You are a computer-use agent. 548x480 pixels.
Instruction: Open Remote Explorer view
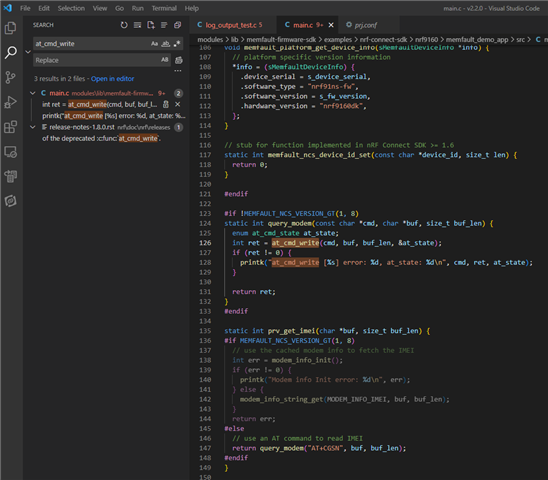tap(10, 152)
